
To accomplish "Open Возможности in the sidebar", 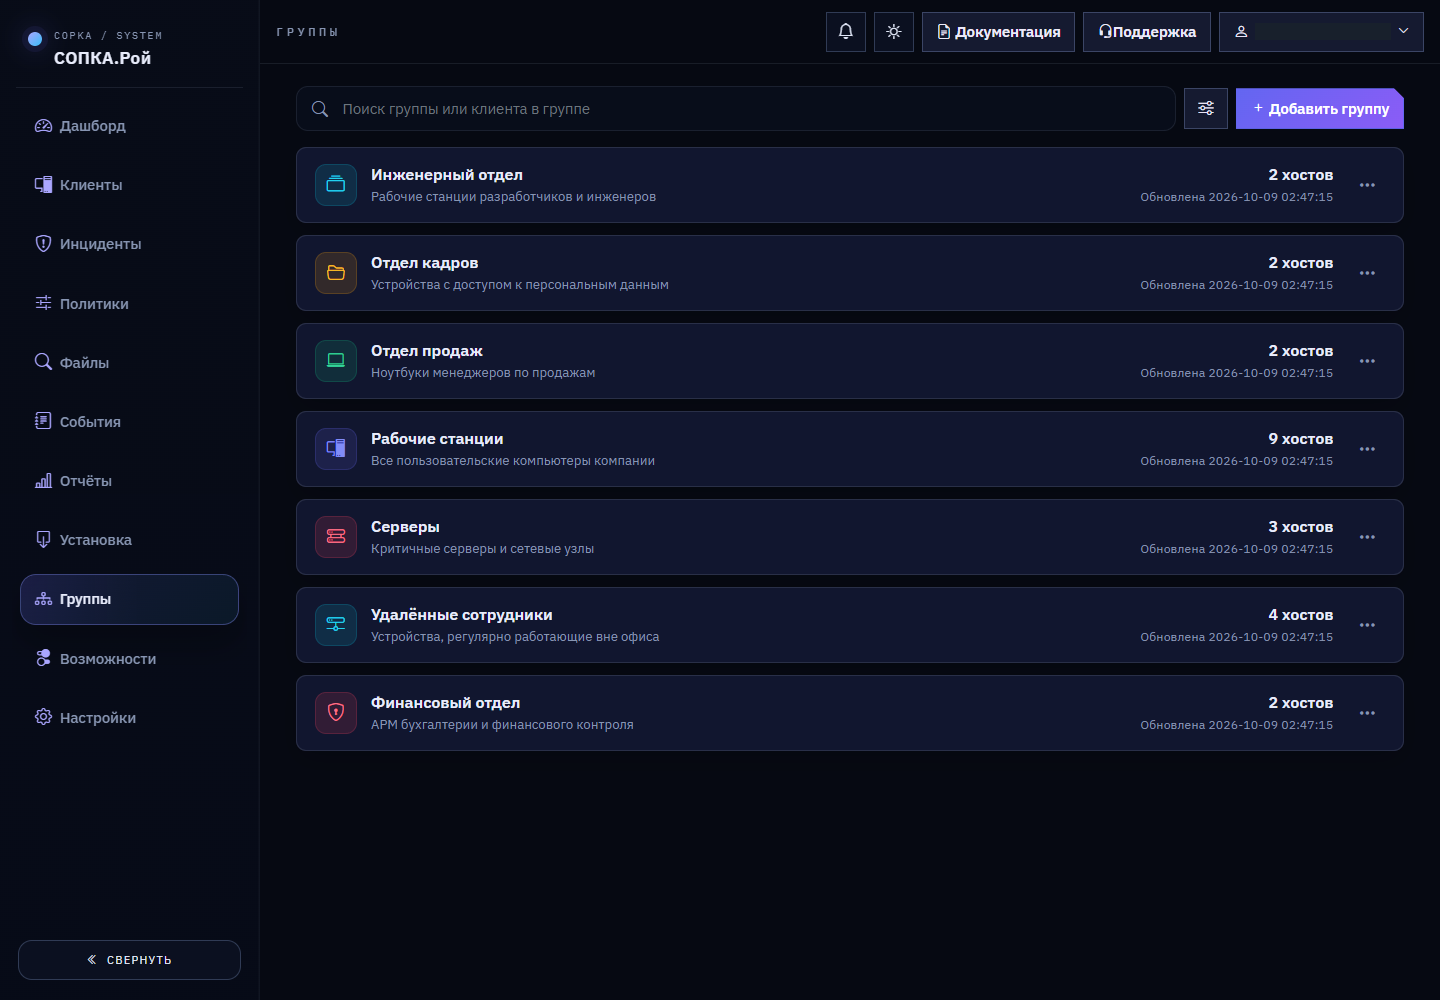I will tap(130, 659).
